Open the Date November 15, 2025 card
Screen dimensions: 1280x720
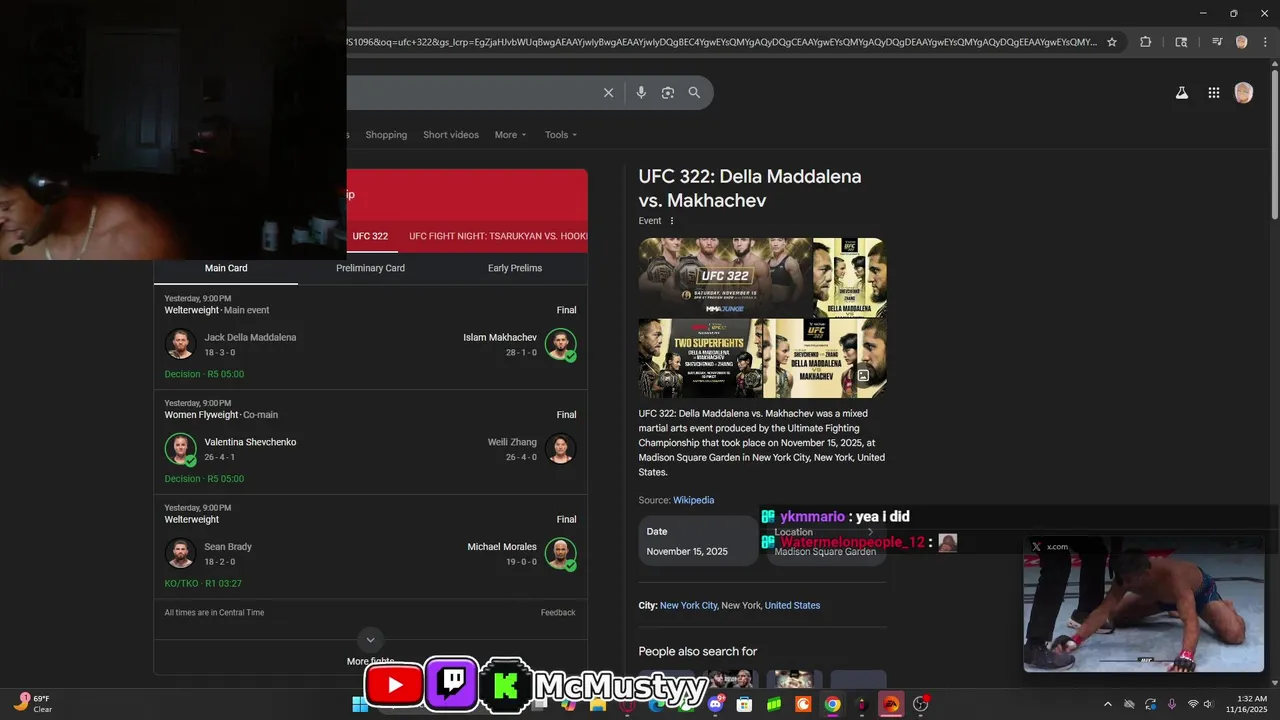(x=698, y=541)
